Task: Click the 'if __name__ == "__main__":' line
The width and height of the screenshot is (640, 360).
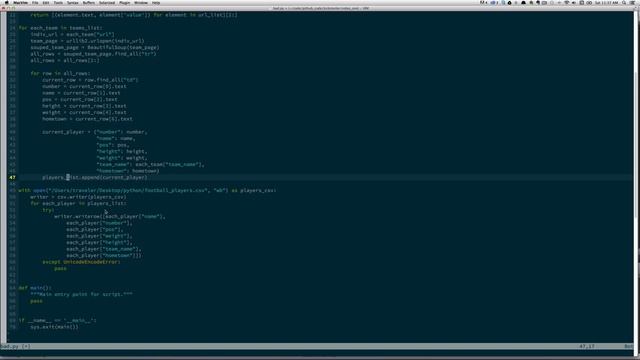Action: coord(58,320)
